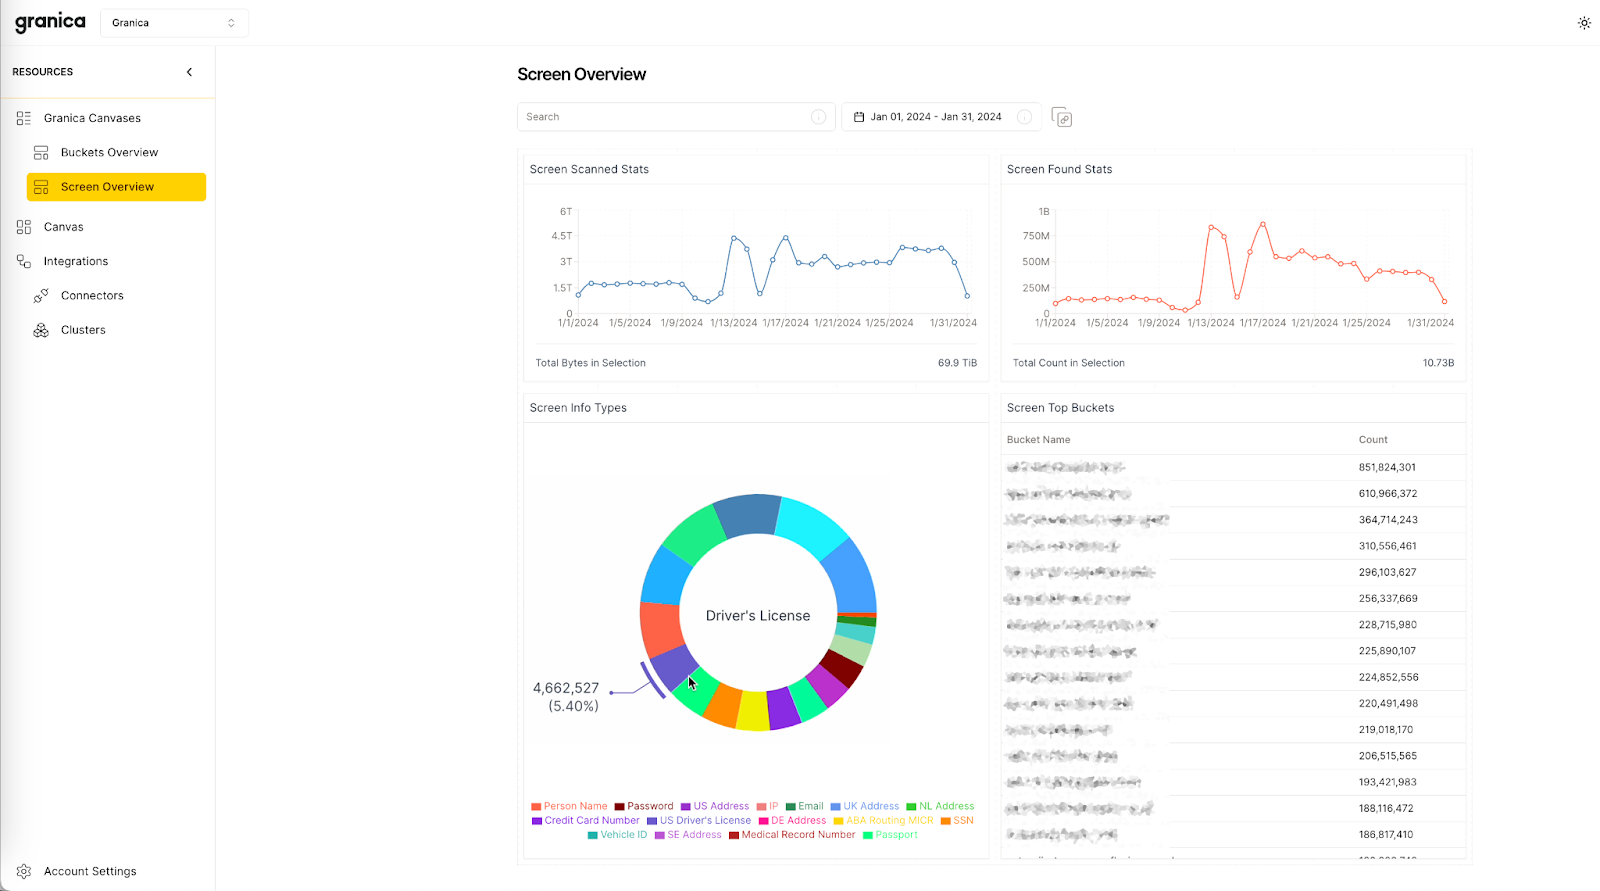Click the Integrations icon
The height and width of the screenshot is (891, 1600).
[x=24, y=261]
